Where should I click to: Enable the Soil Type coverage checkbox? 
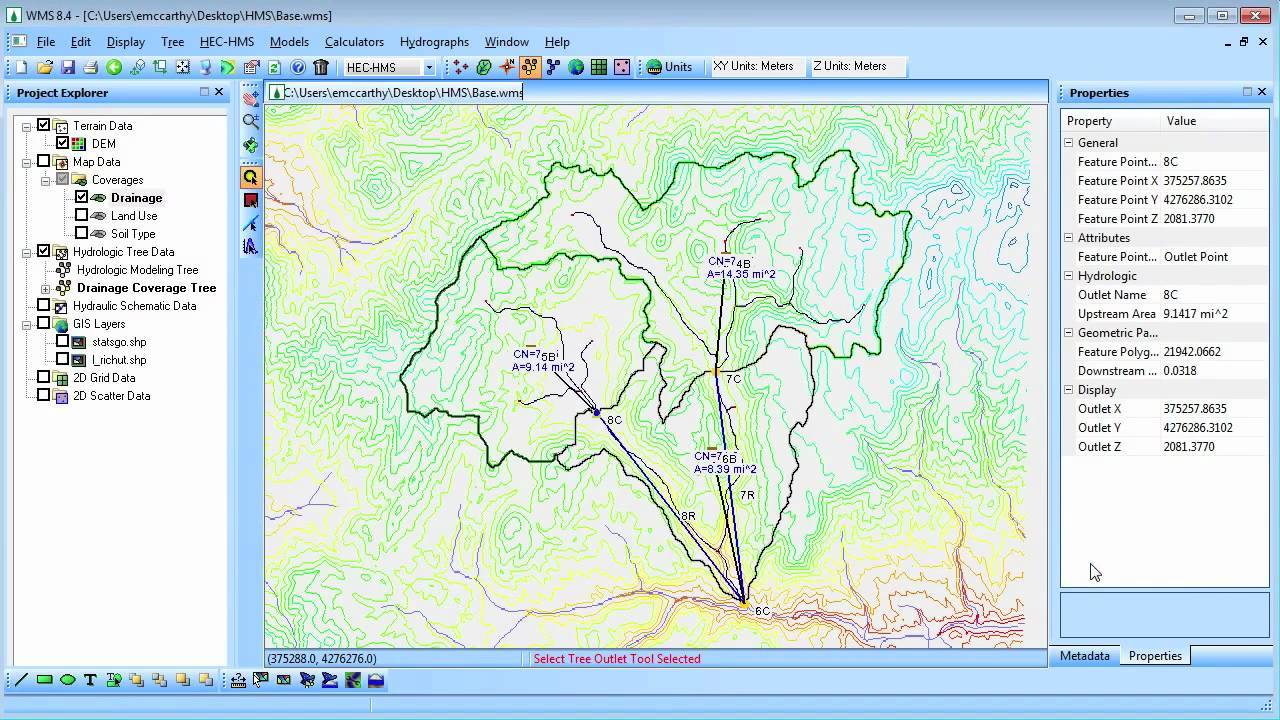click(82, 234)
